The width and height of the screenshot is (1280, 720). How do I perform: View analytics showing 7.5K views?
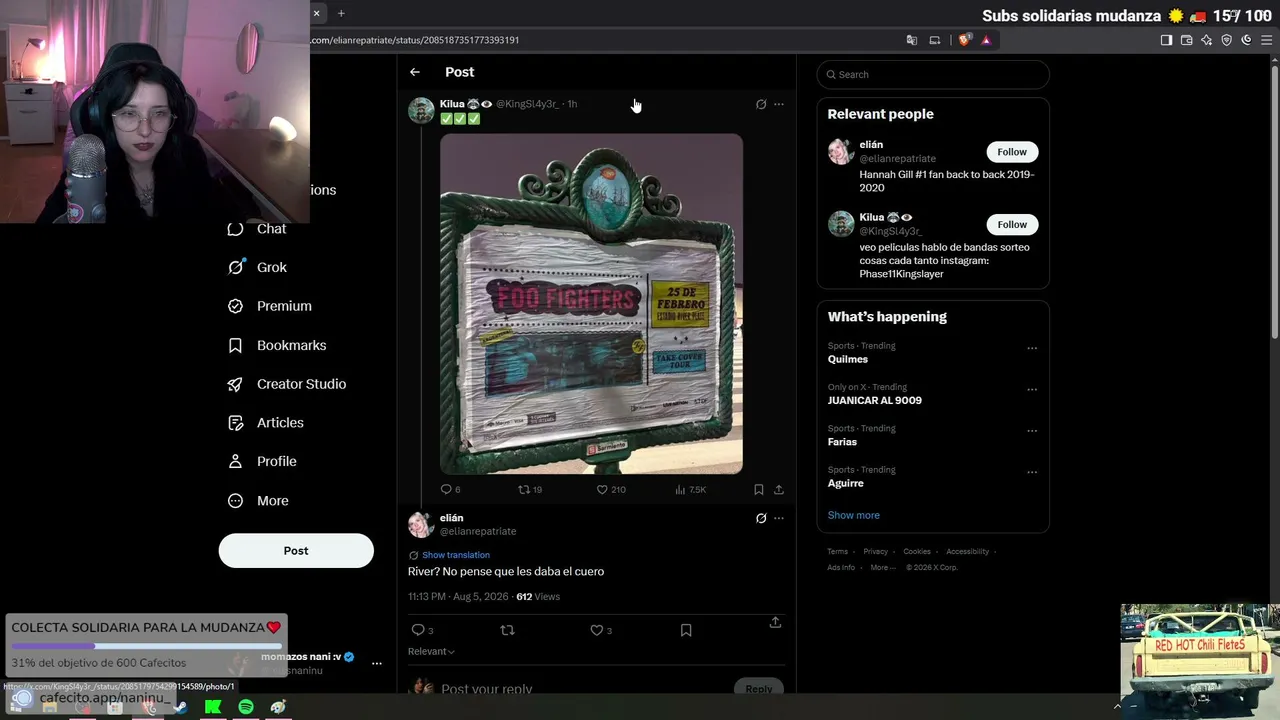(691, 490)
